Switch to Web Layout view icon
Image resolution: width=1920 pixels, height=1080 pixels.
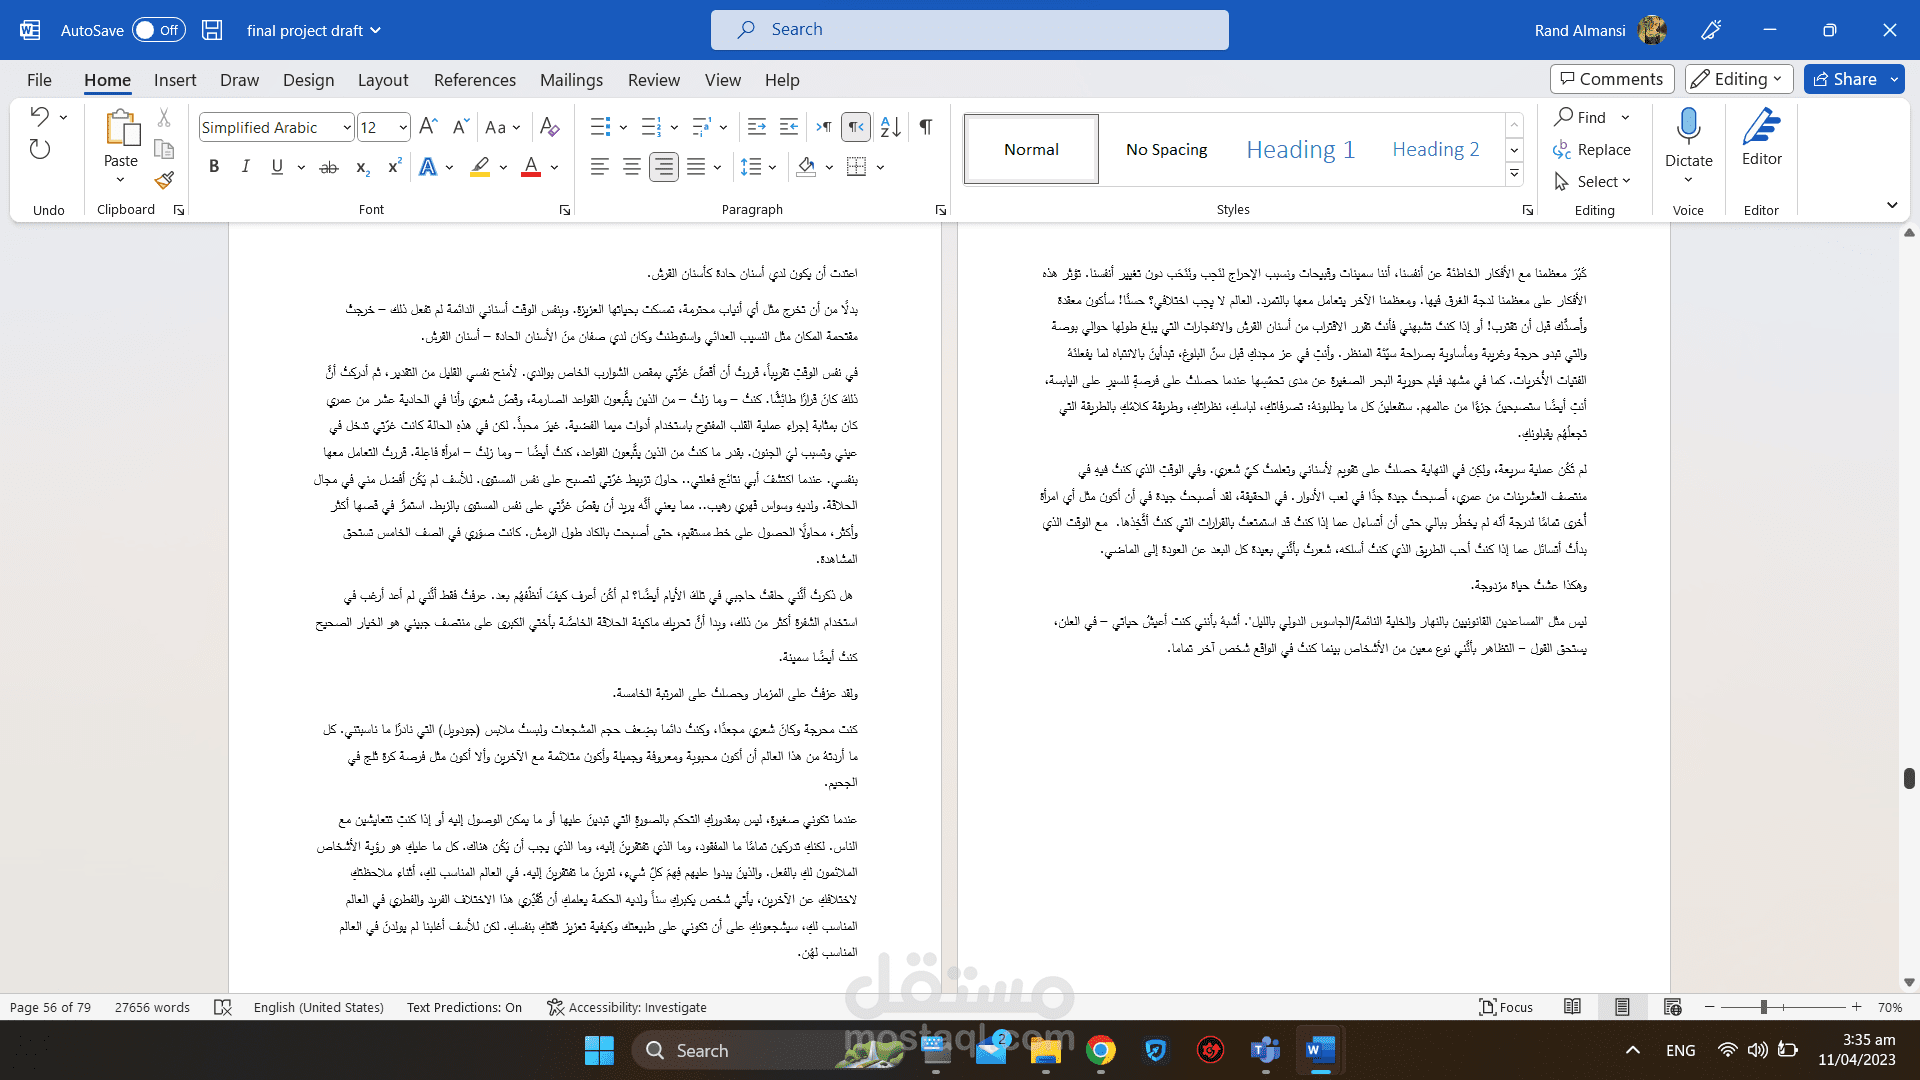point(1672,1007)
